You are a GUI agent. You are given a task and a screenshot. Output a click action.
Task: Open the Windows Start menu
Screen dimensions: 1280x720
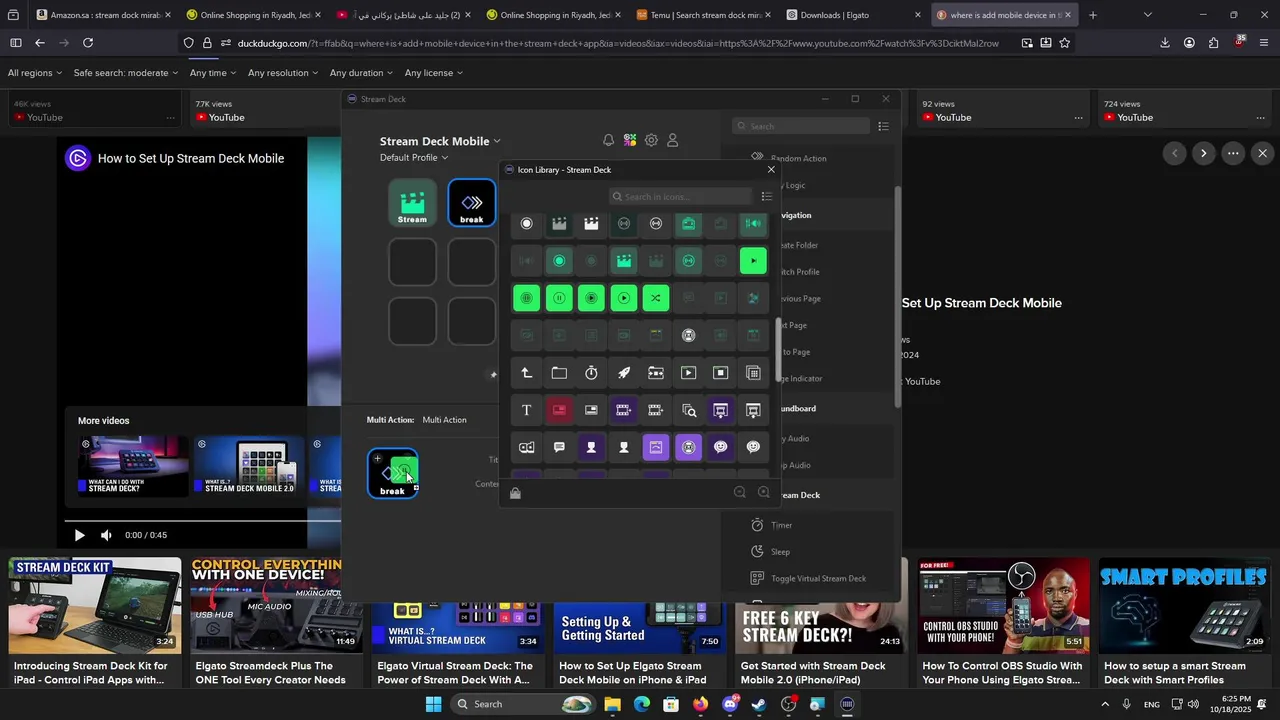pyautogui.click(x=433, y=704)
